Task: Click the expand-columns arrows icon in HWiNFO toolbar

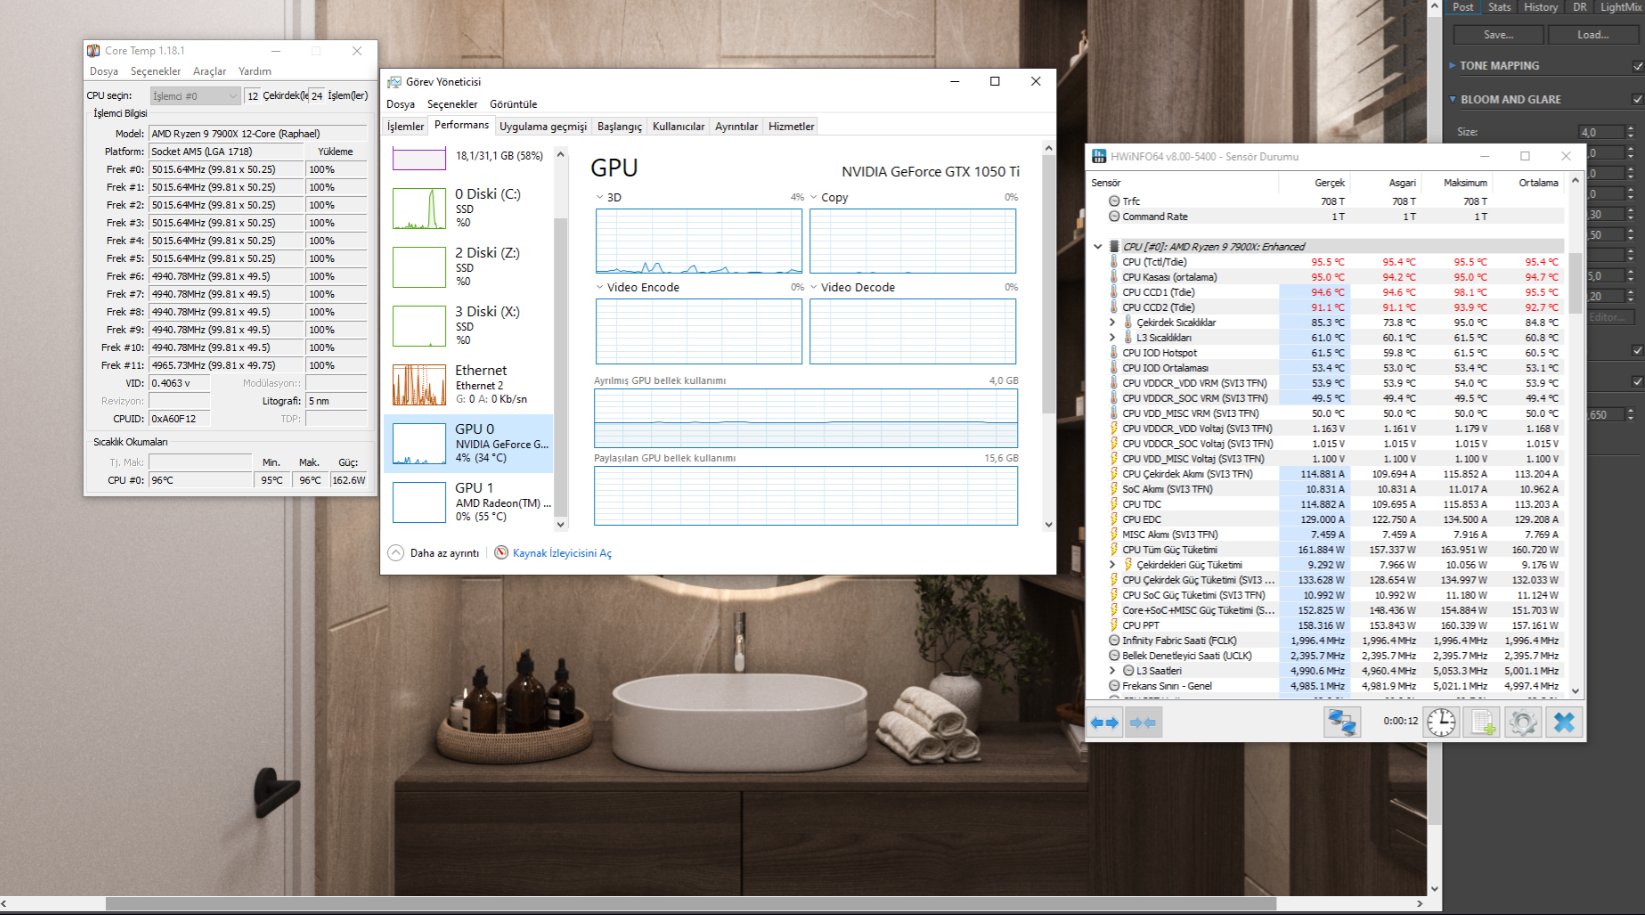Action: tap(1105, 722)
